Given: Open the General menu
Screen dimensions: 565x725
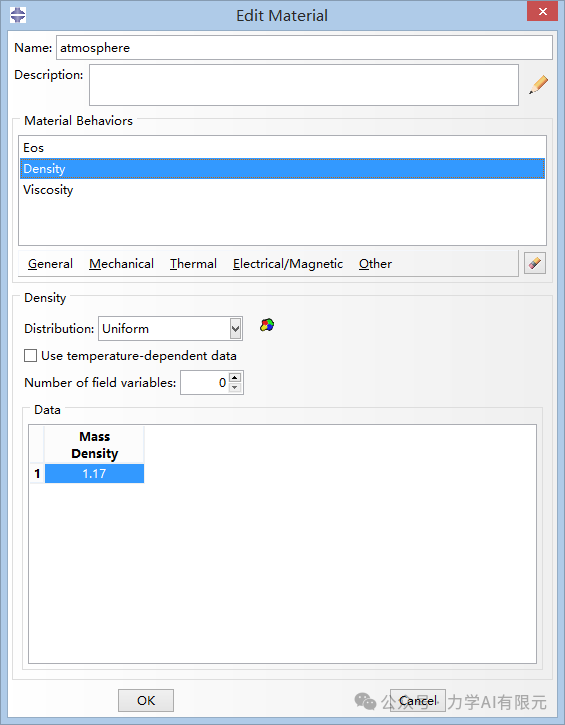Looking at the screenshot, I should coord(50,264).
